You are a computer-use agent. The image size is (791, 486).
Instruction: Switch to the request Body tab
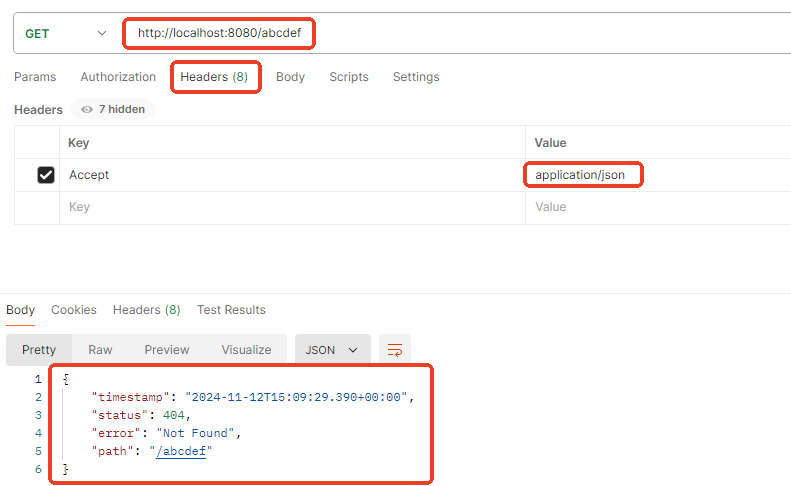(290, 77)
